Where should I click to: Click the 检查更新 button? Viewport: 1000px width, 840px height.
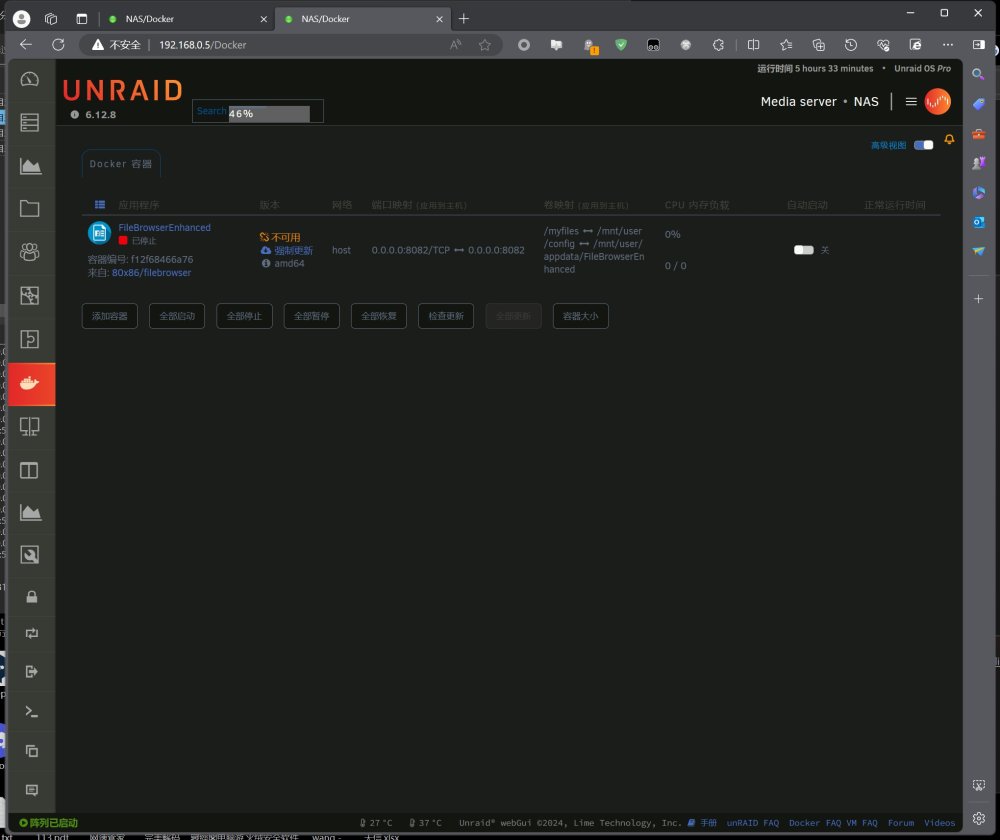[x=446, y=316]
